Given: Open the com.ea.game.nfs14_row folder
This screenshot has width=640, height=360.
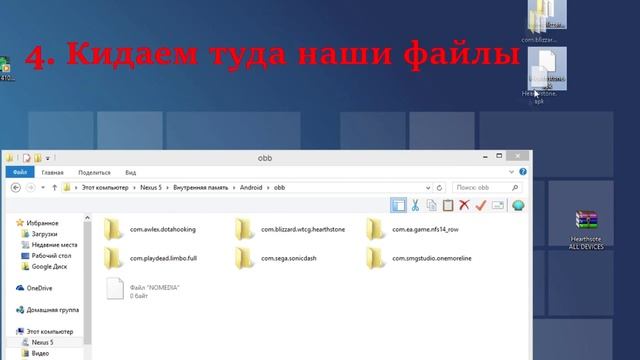Looking at the screenshot, I should coord(413,229).
